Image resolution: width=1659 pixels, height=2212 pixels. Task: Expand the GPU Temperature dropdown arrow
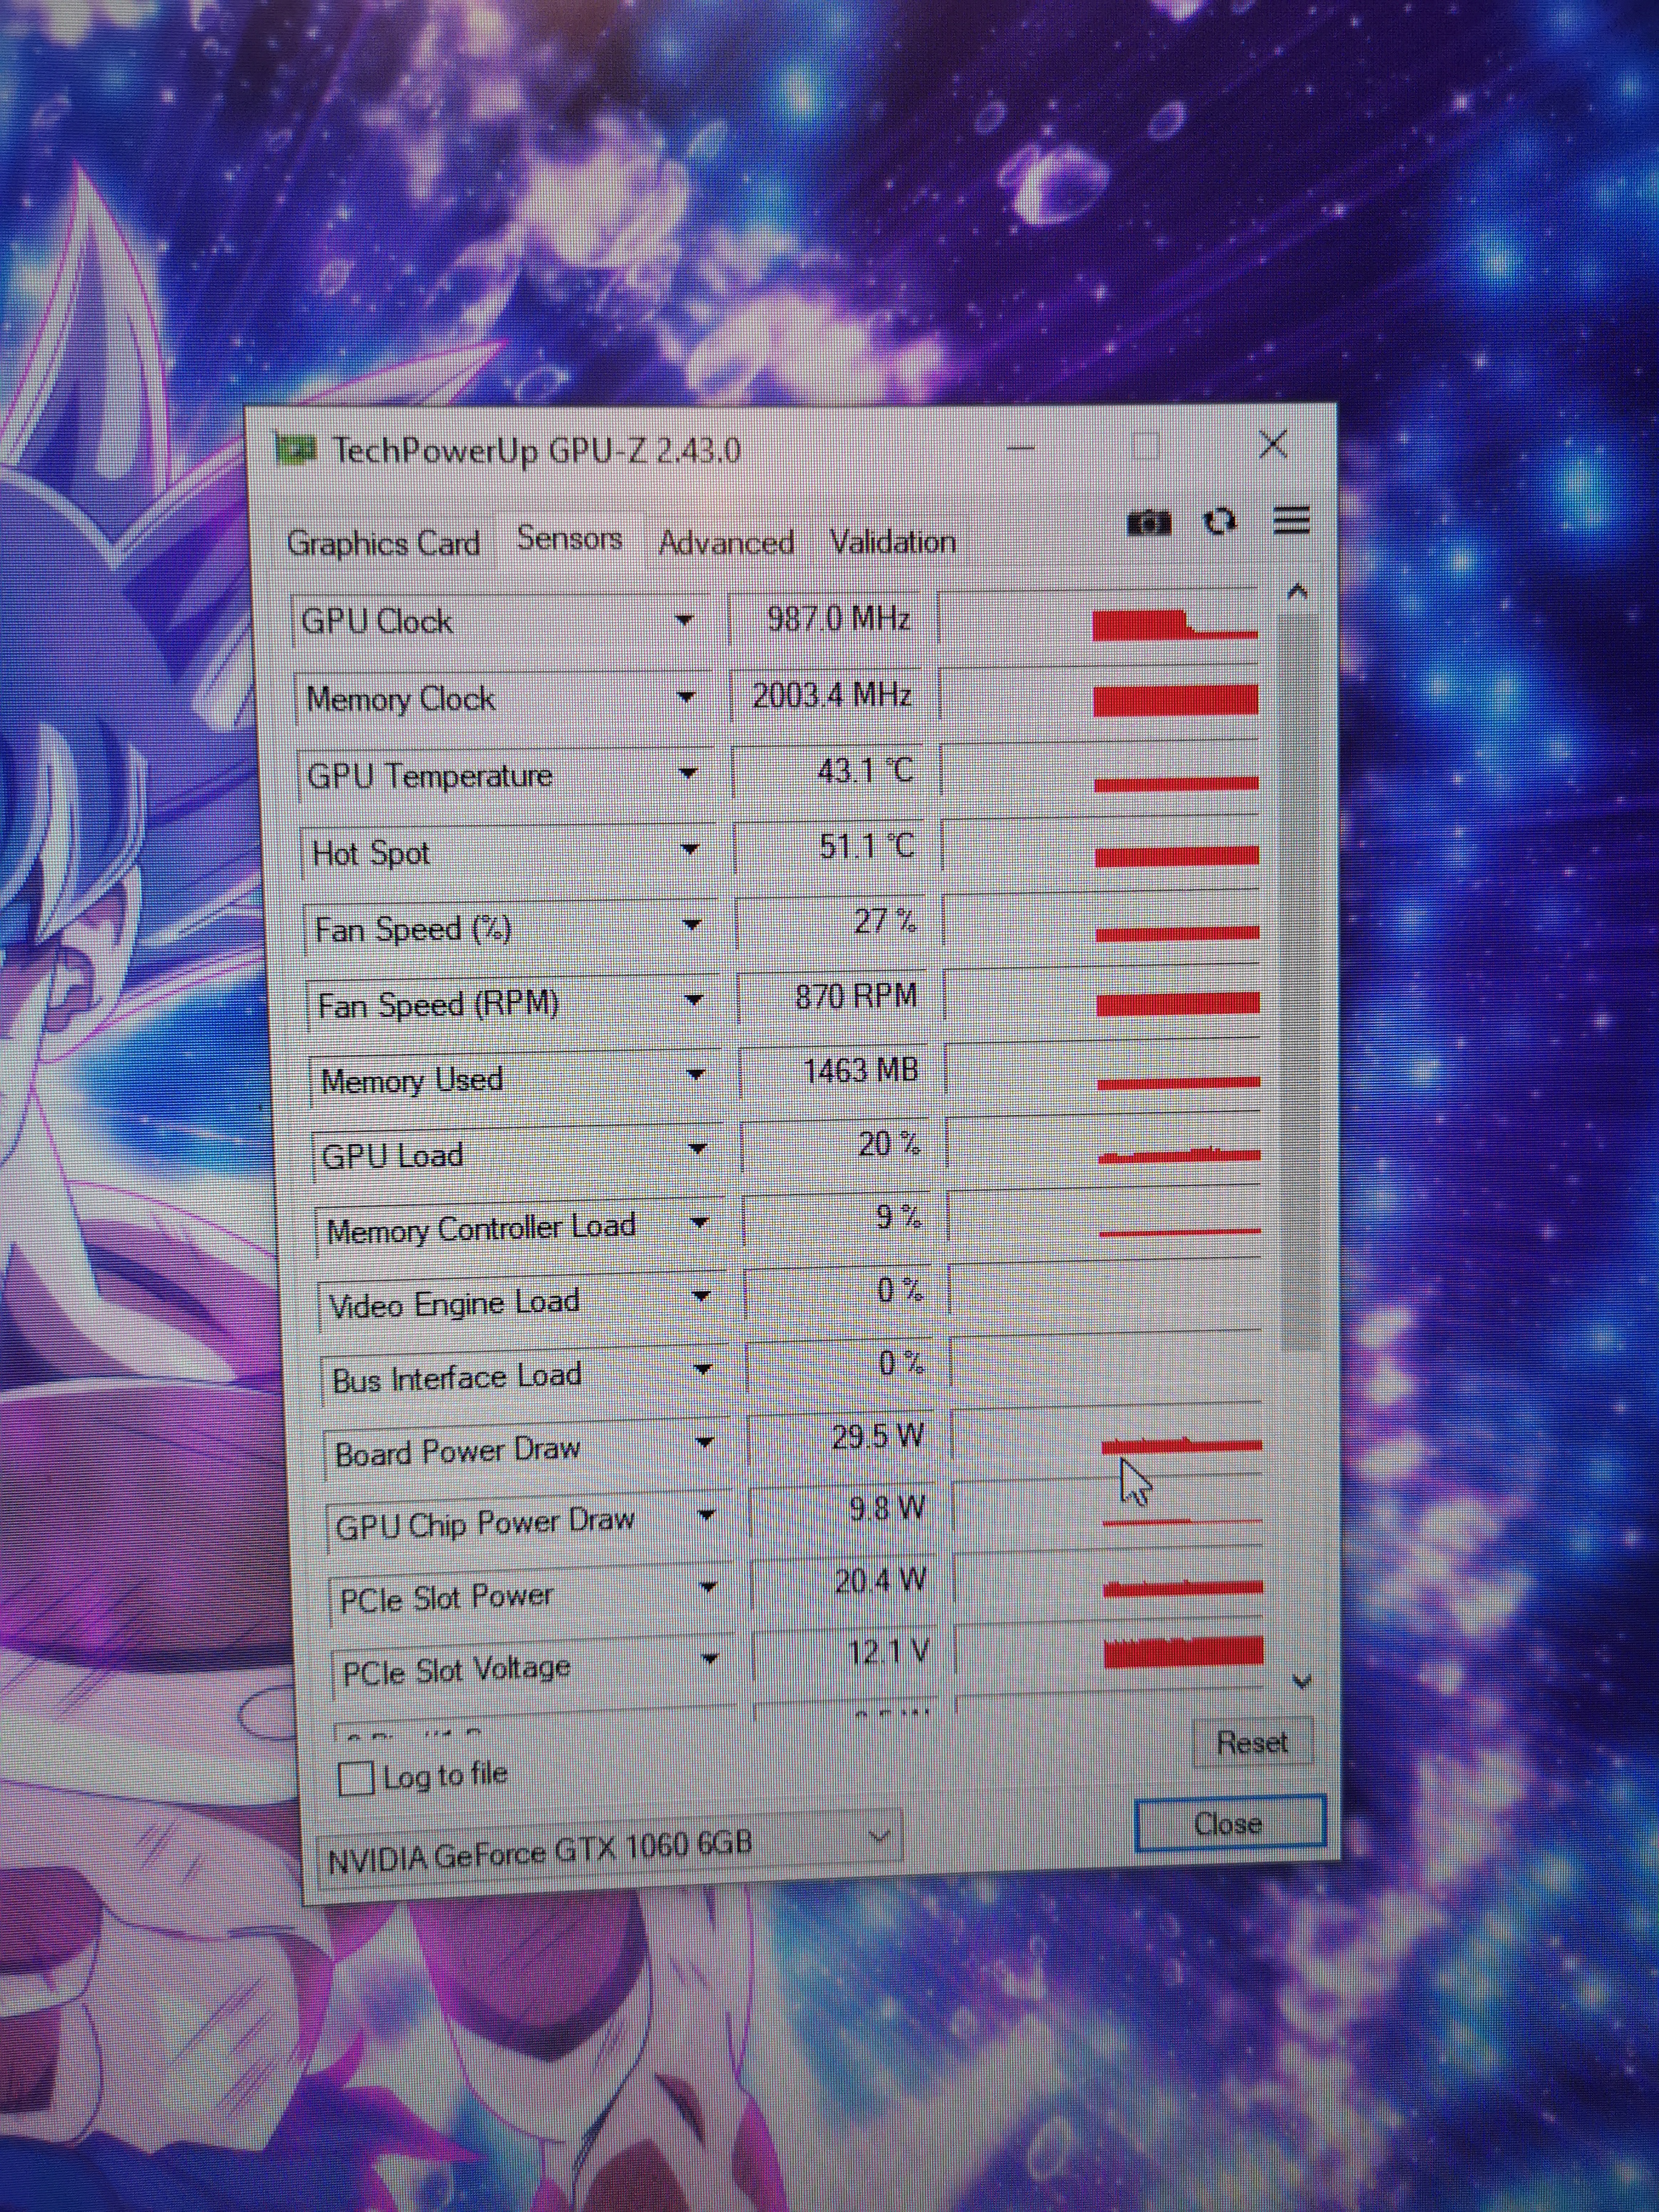[x=688, y=773]
